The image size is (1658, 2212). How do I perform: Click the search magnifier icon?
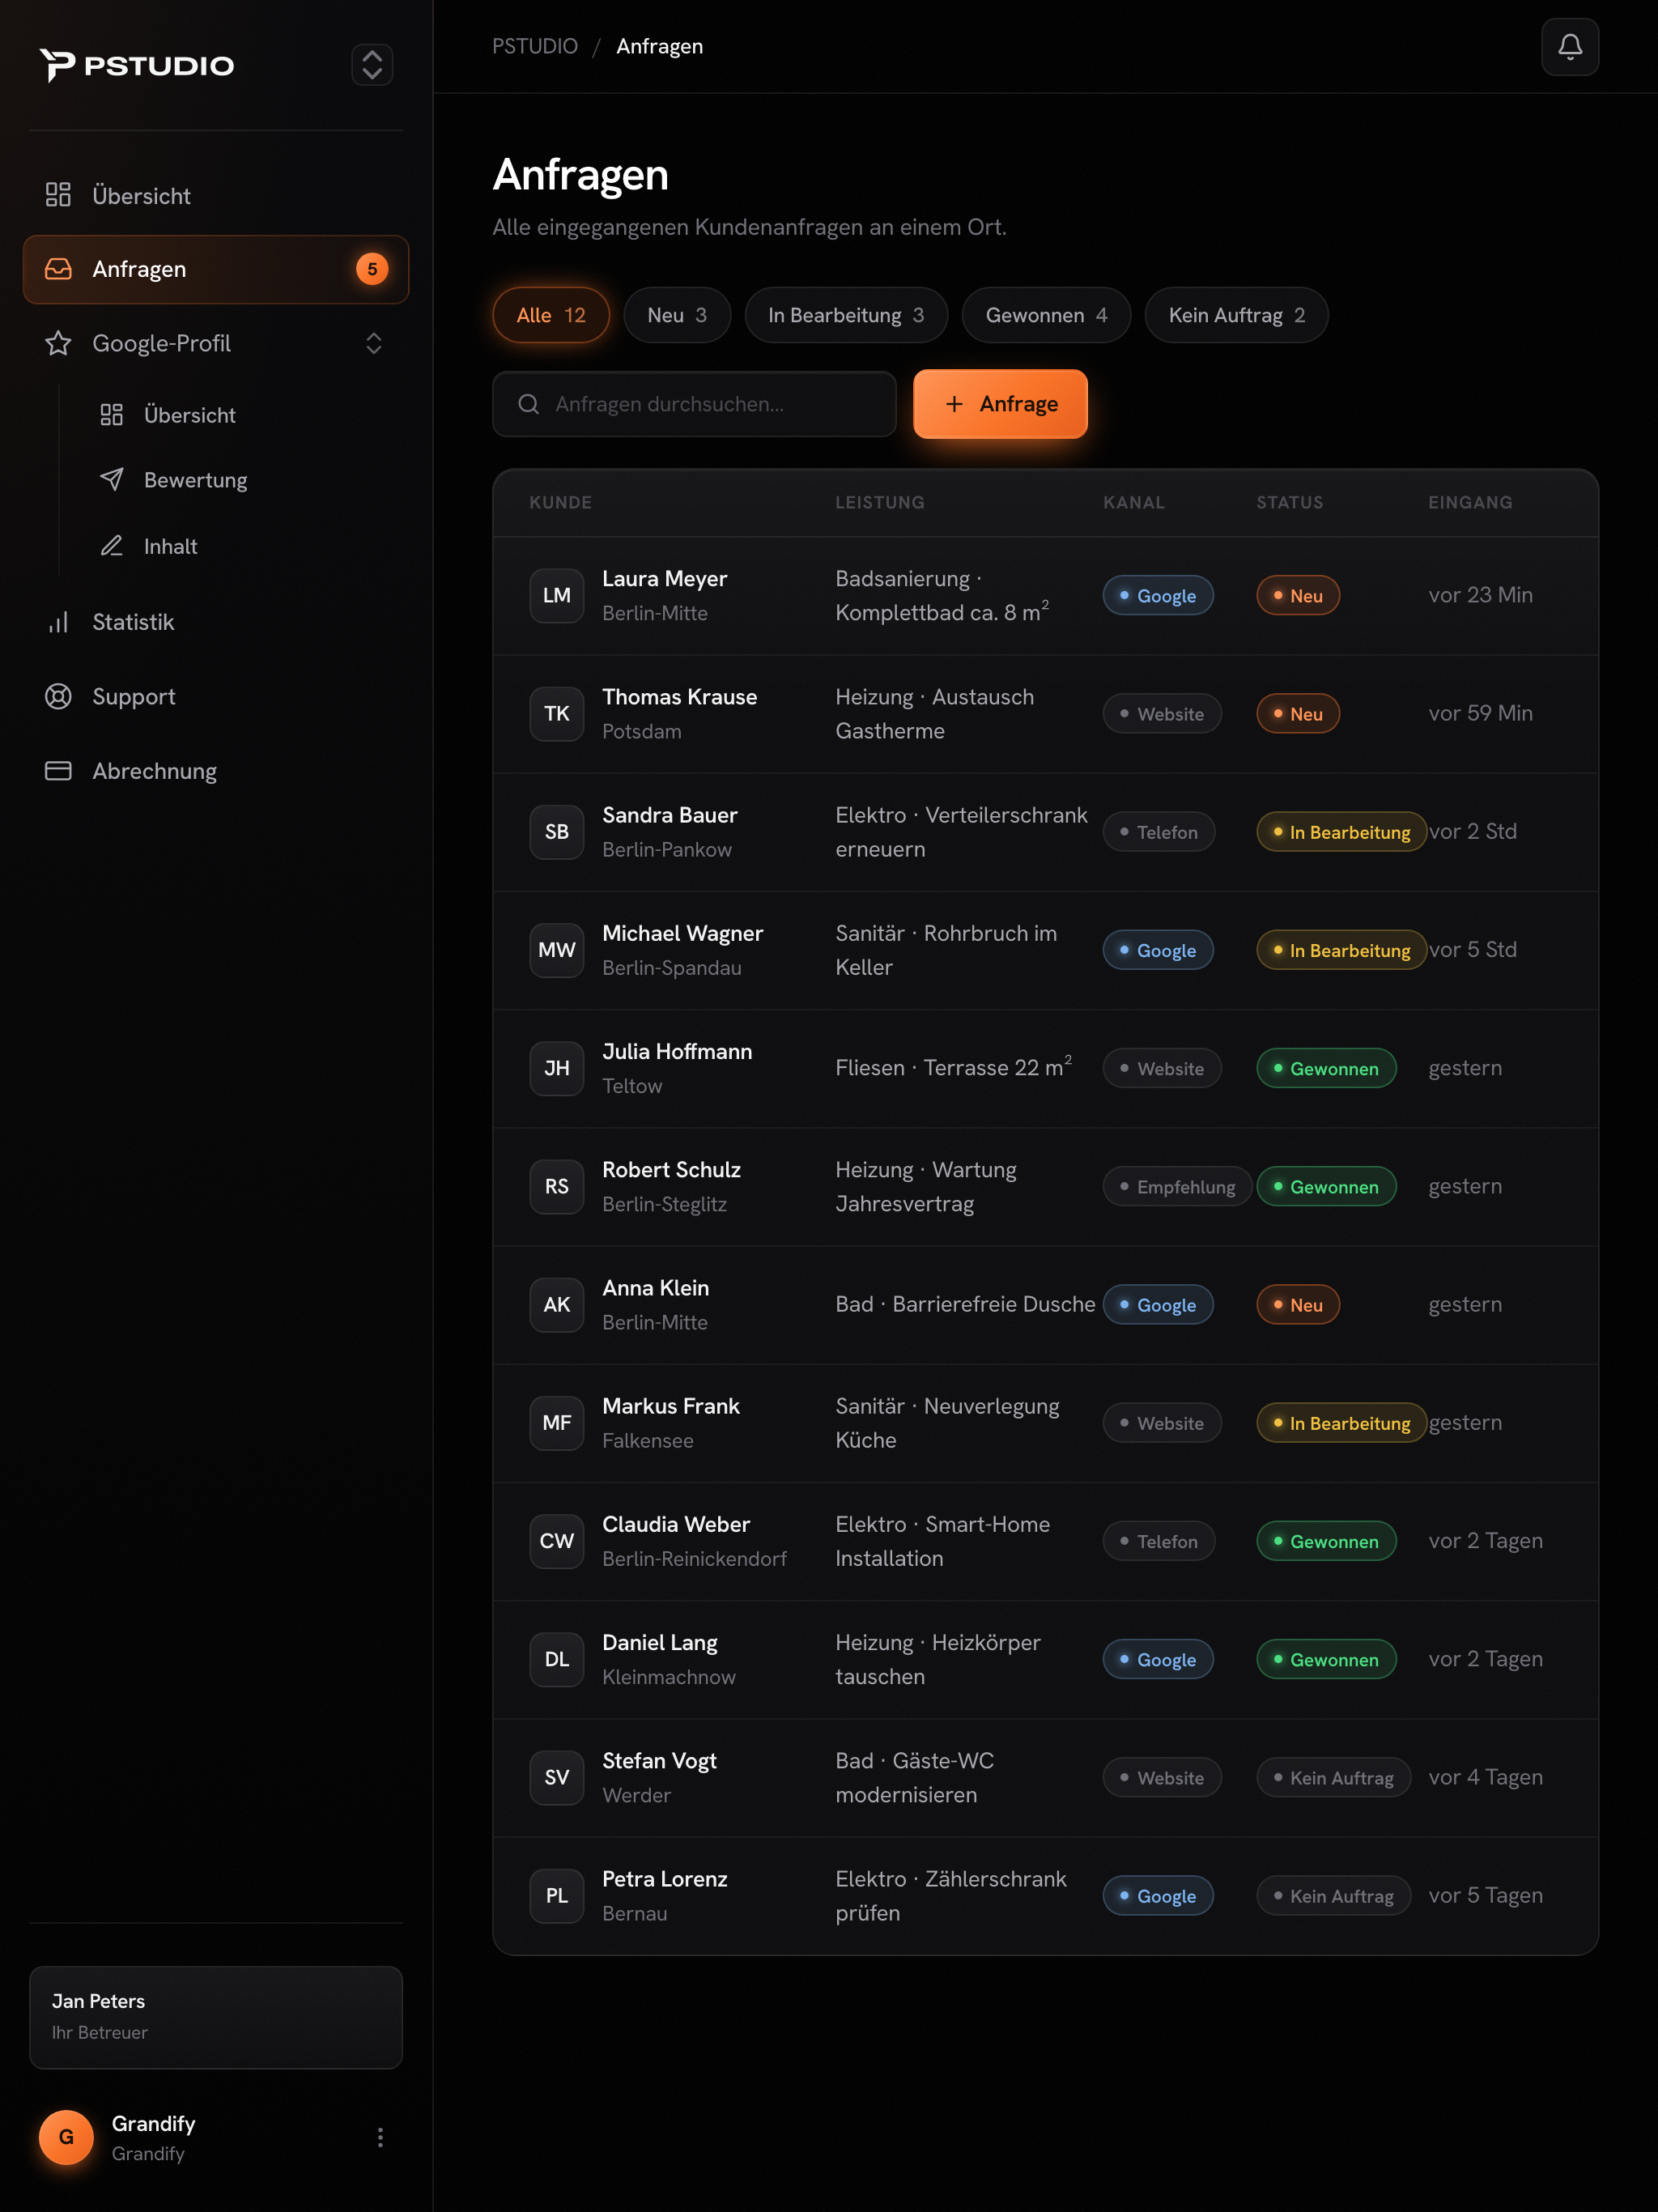coord(529,404)
